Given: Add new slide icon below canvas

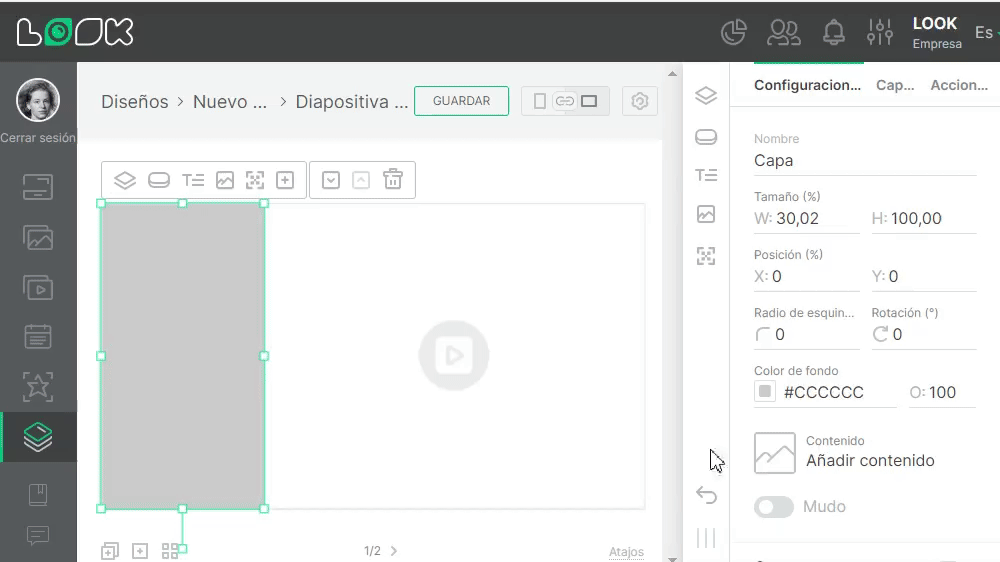Looking at the screenshot, I should tap(140, 551).
